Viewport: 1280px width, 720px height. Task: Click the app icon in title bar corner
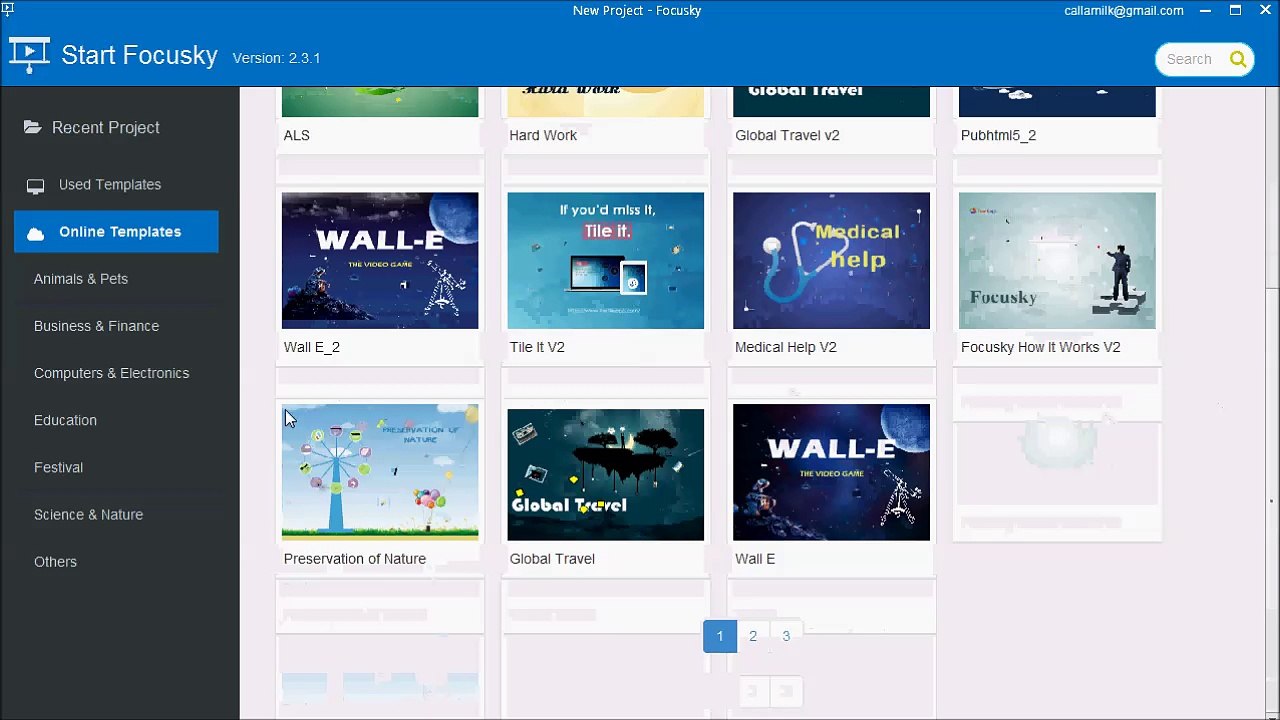coord(8,9)
